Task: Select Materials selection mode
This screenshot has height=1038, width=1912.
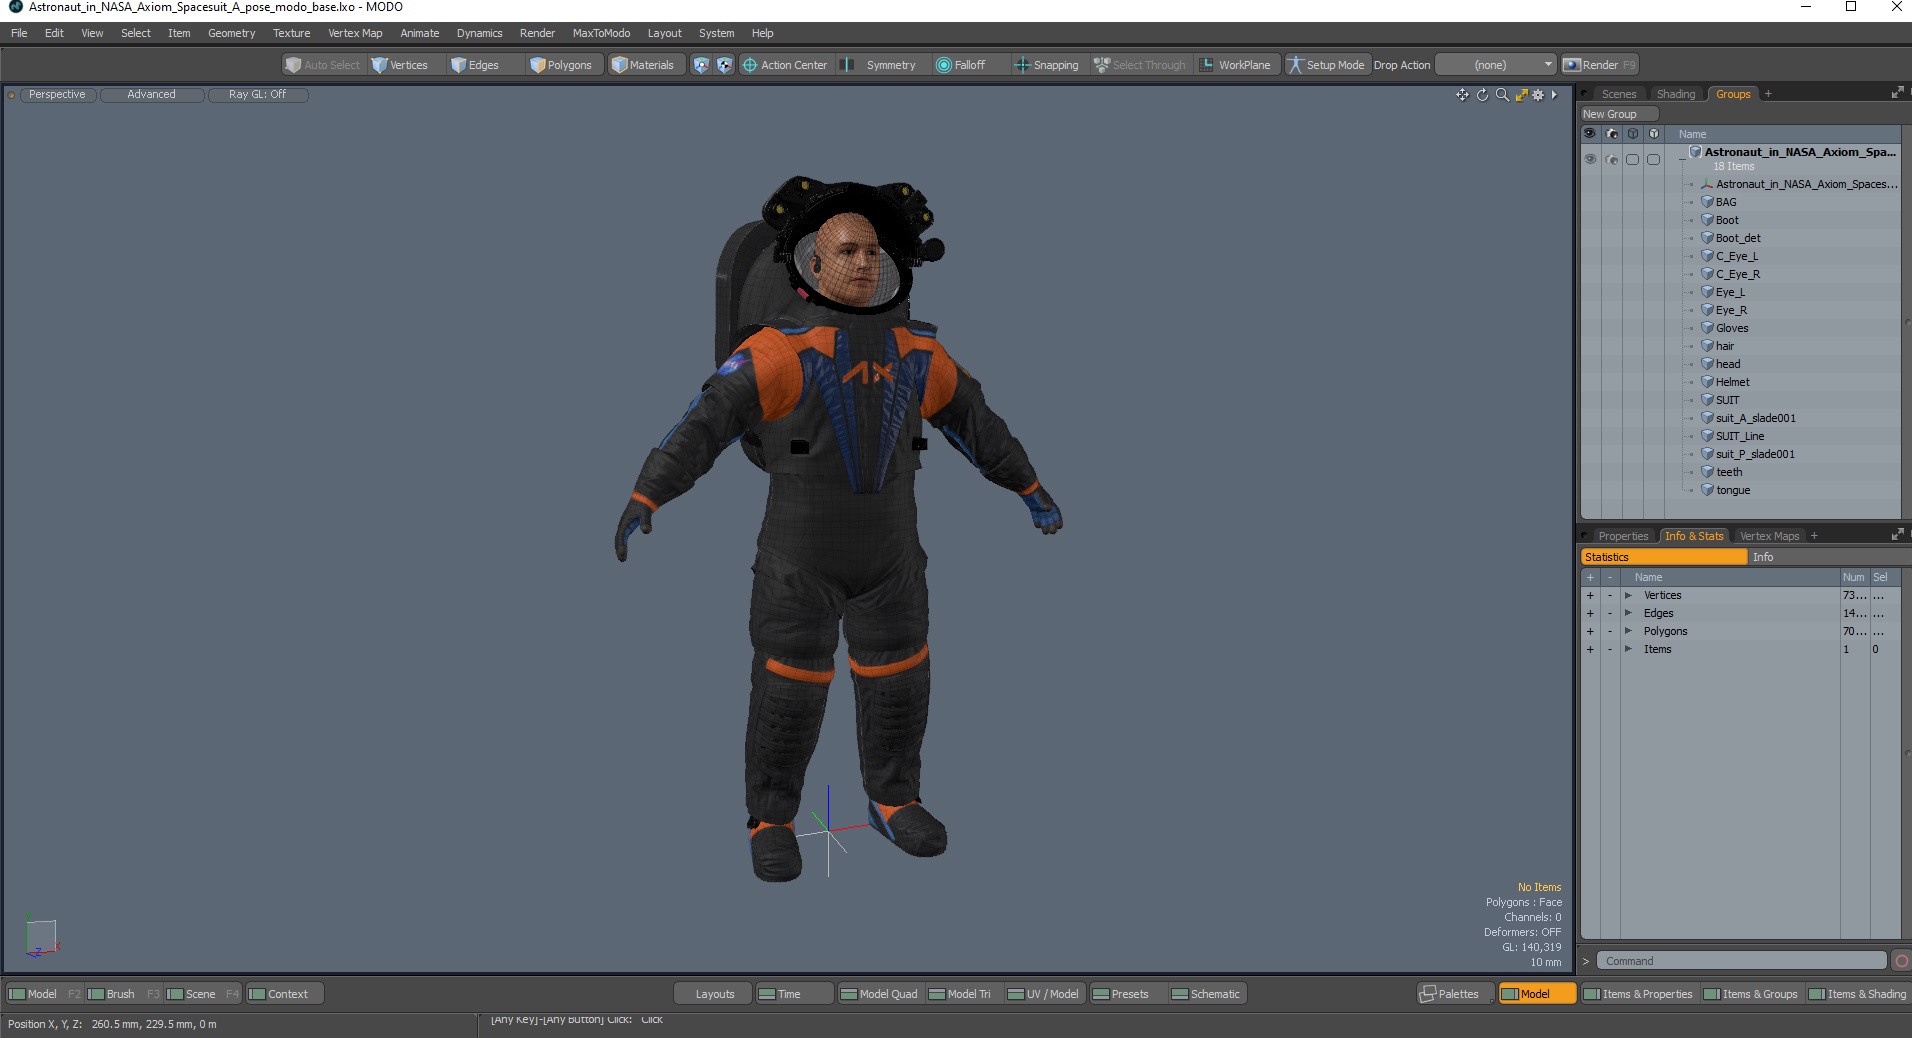Action: point(643,65)
